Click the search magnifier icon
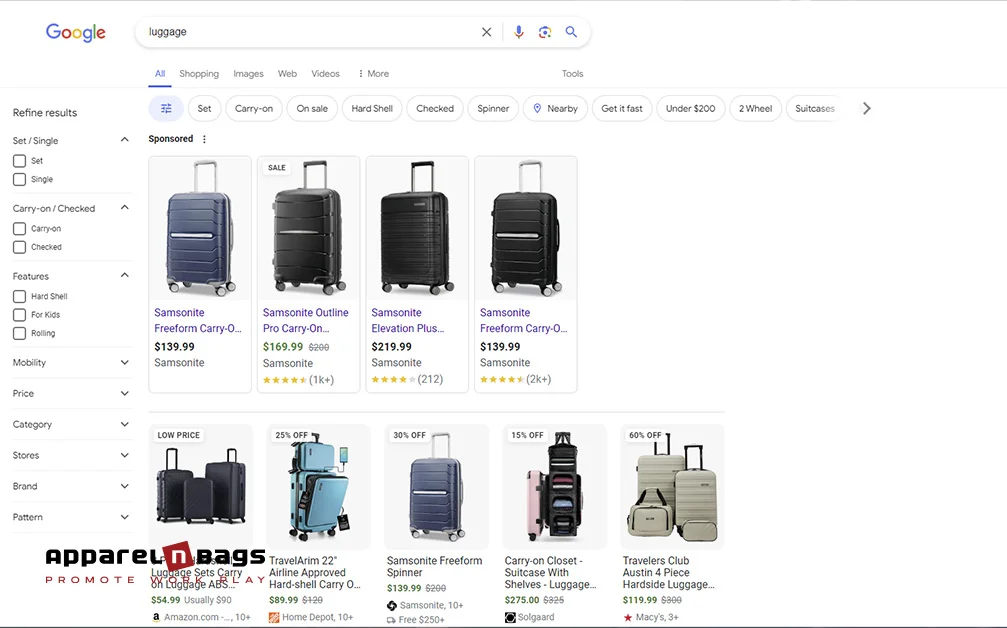This screenshot has width=1007, height=628. (x=571, y=31)
